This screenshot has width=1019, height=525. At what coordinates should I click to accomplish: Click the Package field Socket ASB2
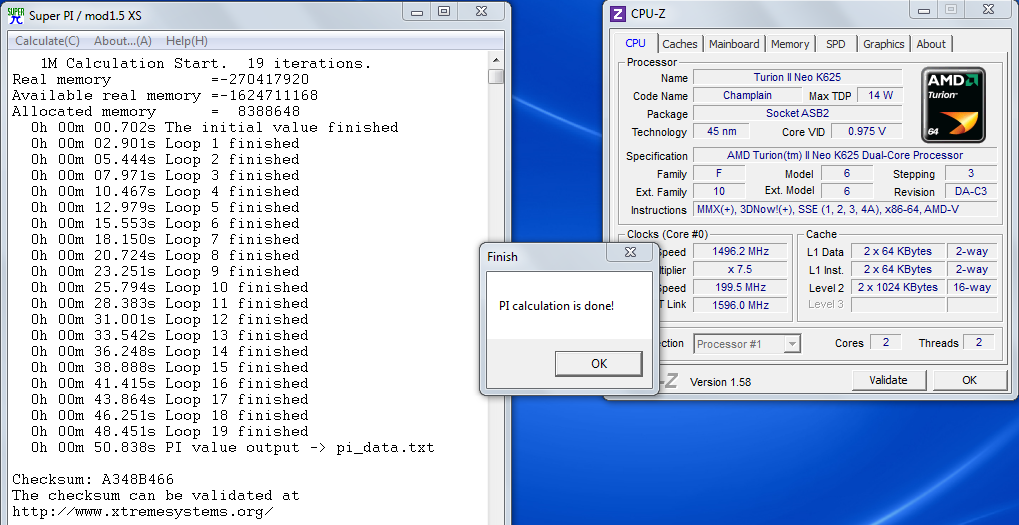tap(797, 114)
